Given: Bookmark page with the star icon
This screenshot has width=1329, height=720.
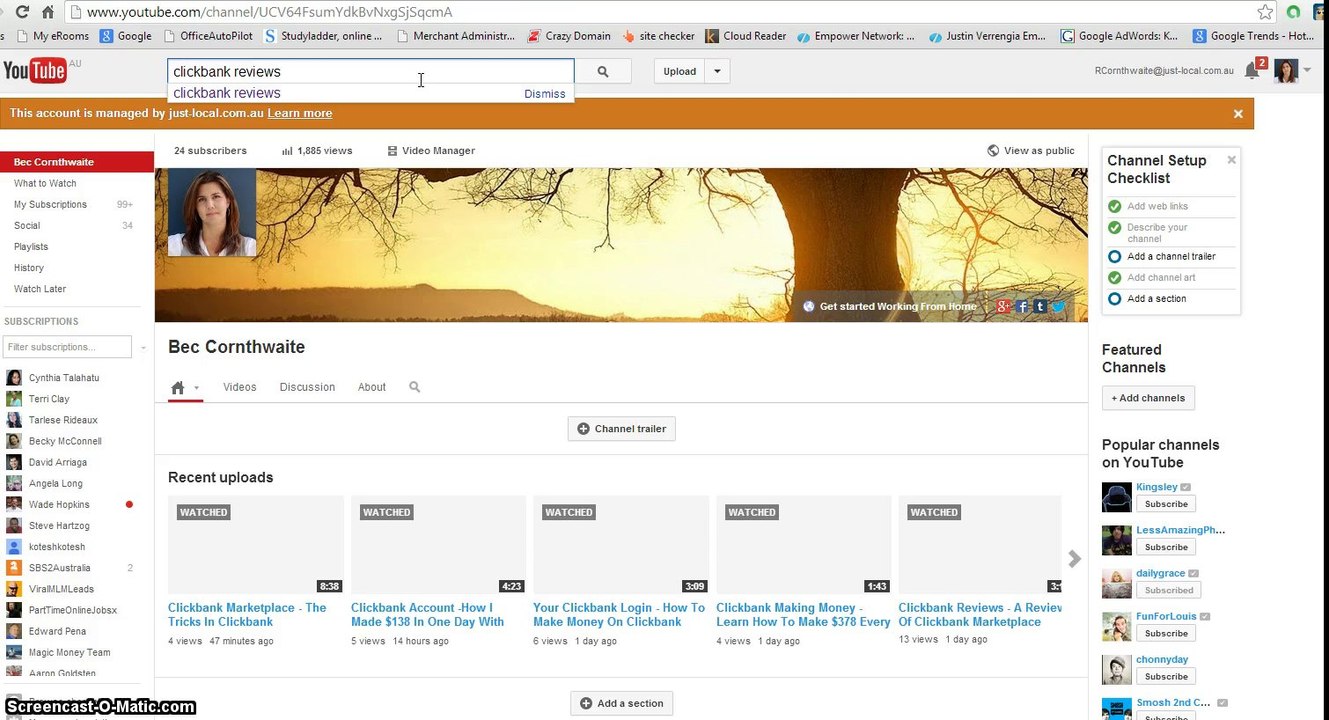Looking at the screenshot, I should pyautogui.click(x=1265, y=12).
